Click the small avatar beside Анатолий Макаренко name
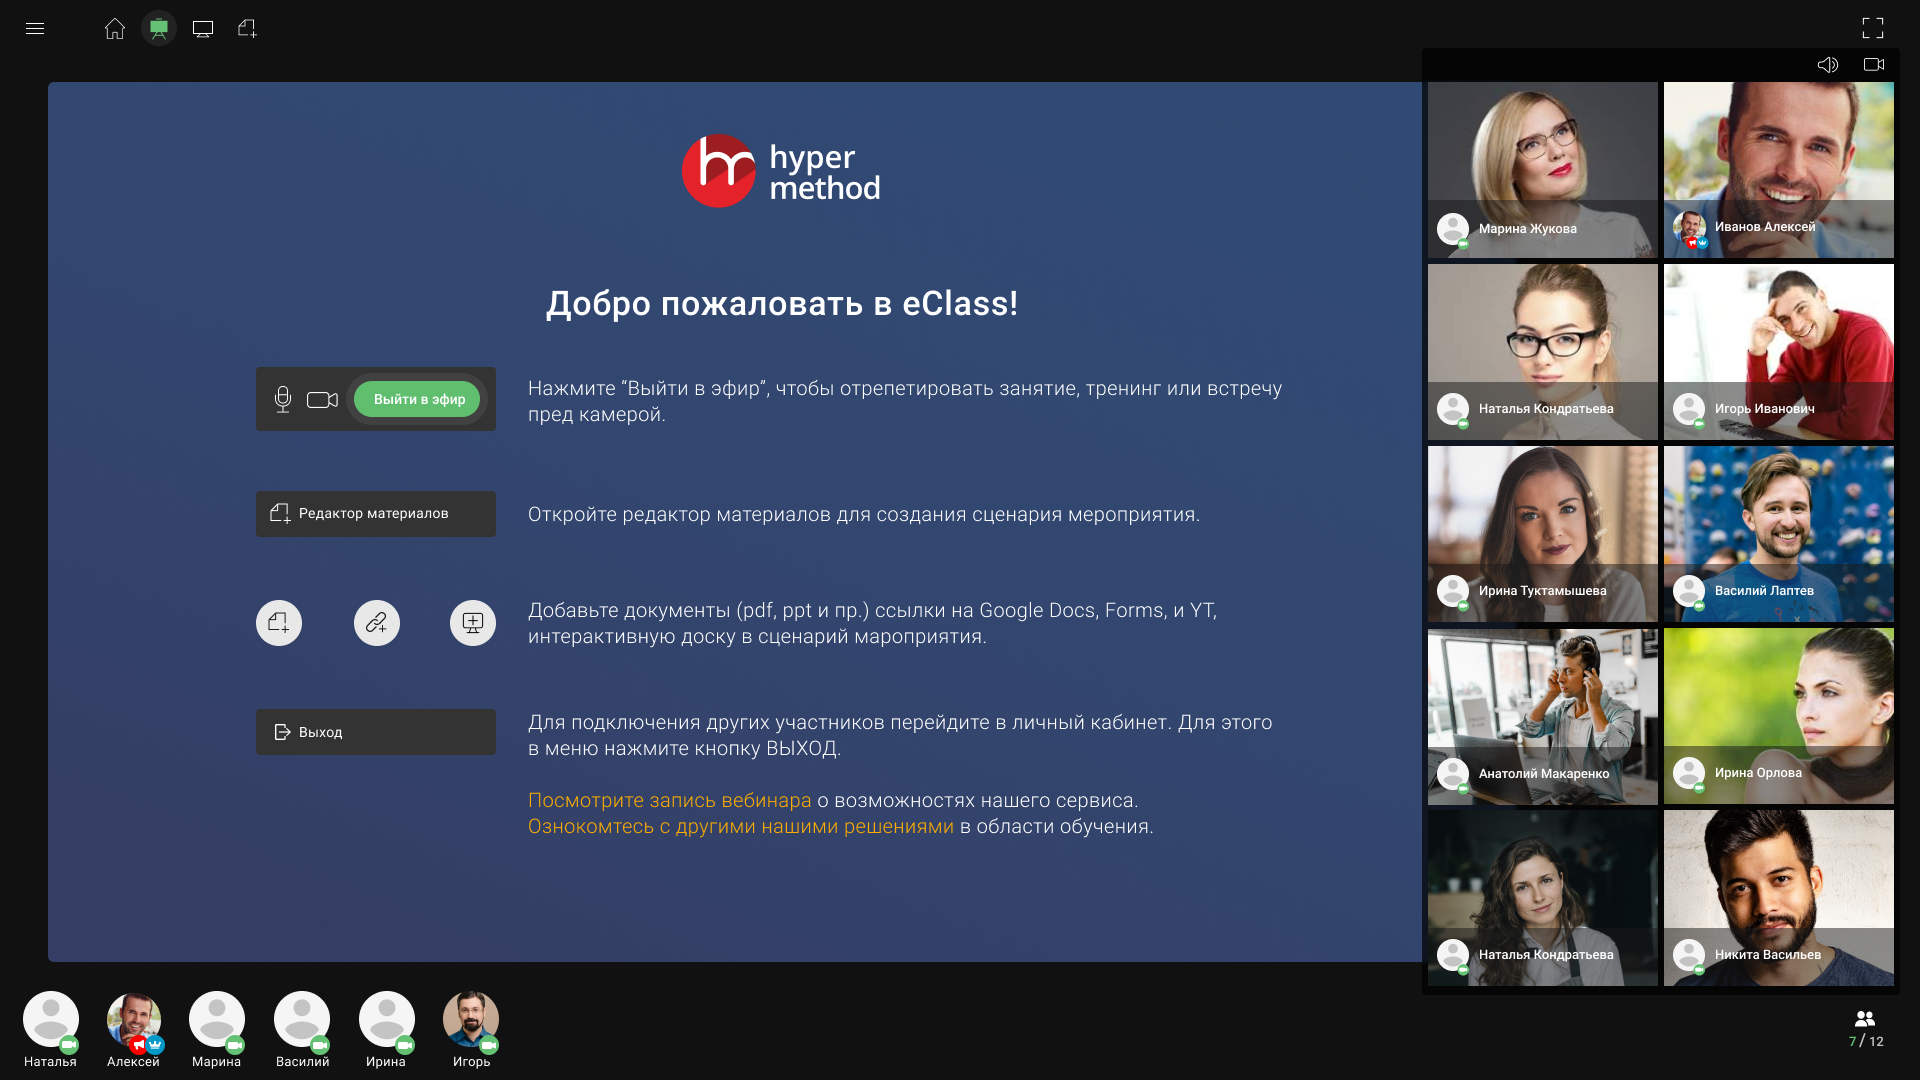The height and width of the screenshot is (1080, 1920). [1453, 773]
